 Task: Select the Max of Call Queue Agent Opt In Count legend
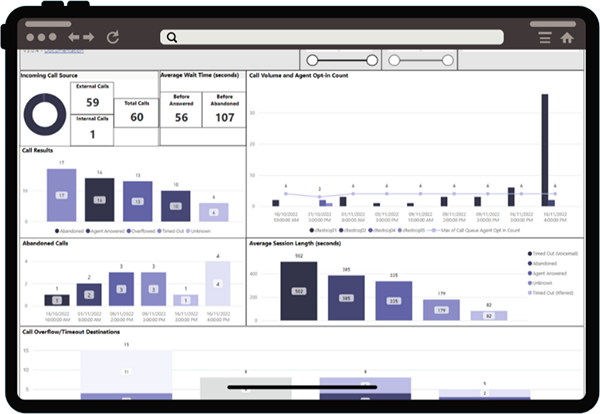point(474,230)
